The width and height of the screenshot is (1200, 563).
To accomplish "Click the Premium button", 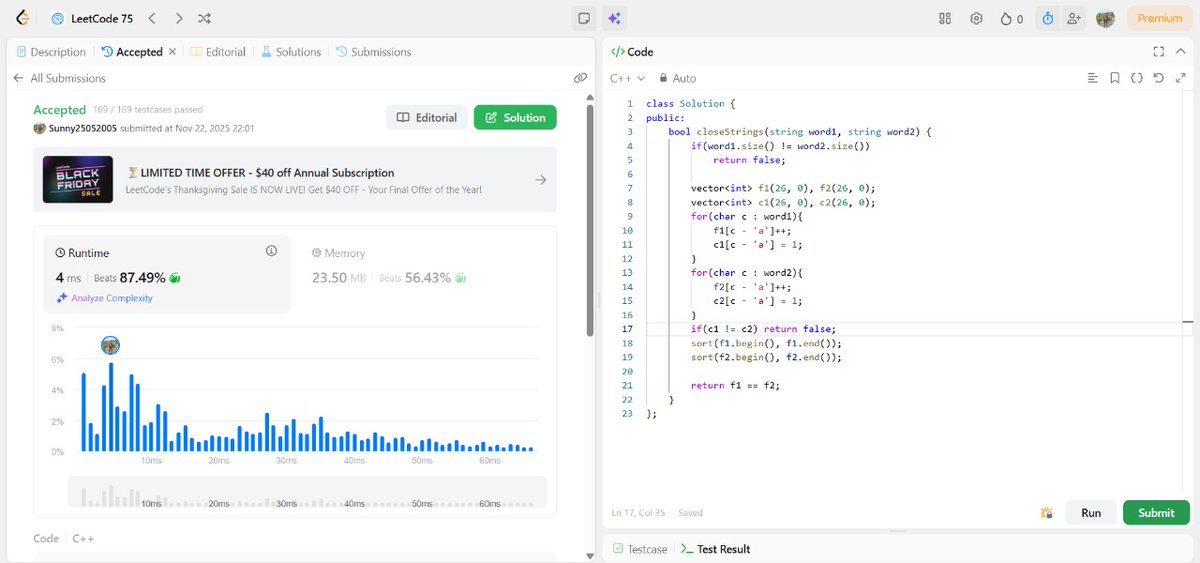I will [x=1159, y=18].
